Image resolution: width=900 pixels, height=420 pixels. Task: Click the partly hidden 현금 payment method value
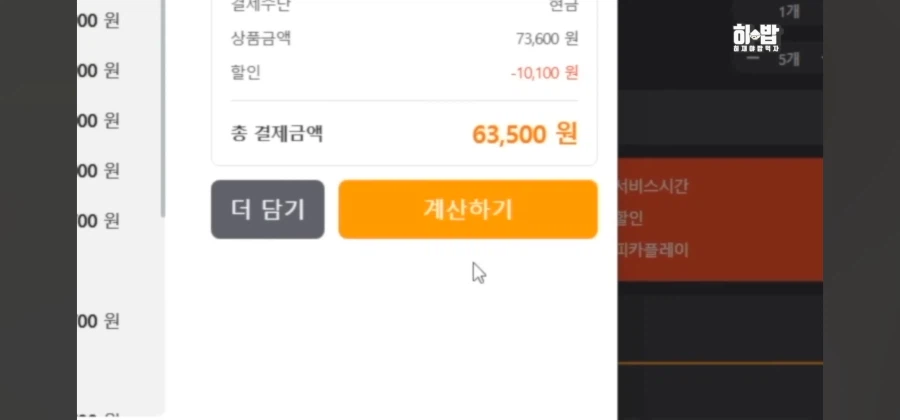[564, 6]
